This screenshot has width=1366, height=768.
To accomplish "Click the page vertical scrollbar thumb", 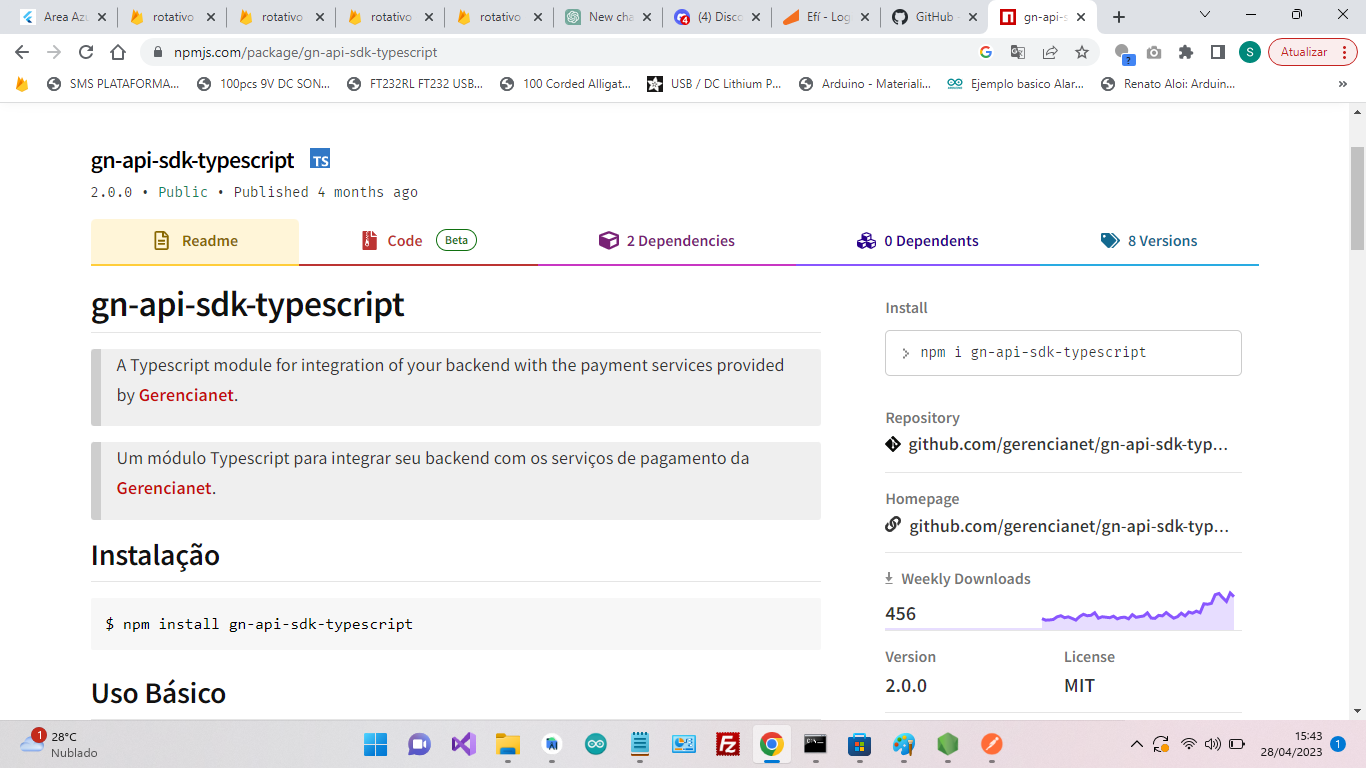I will coord(1357,198).
